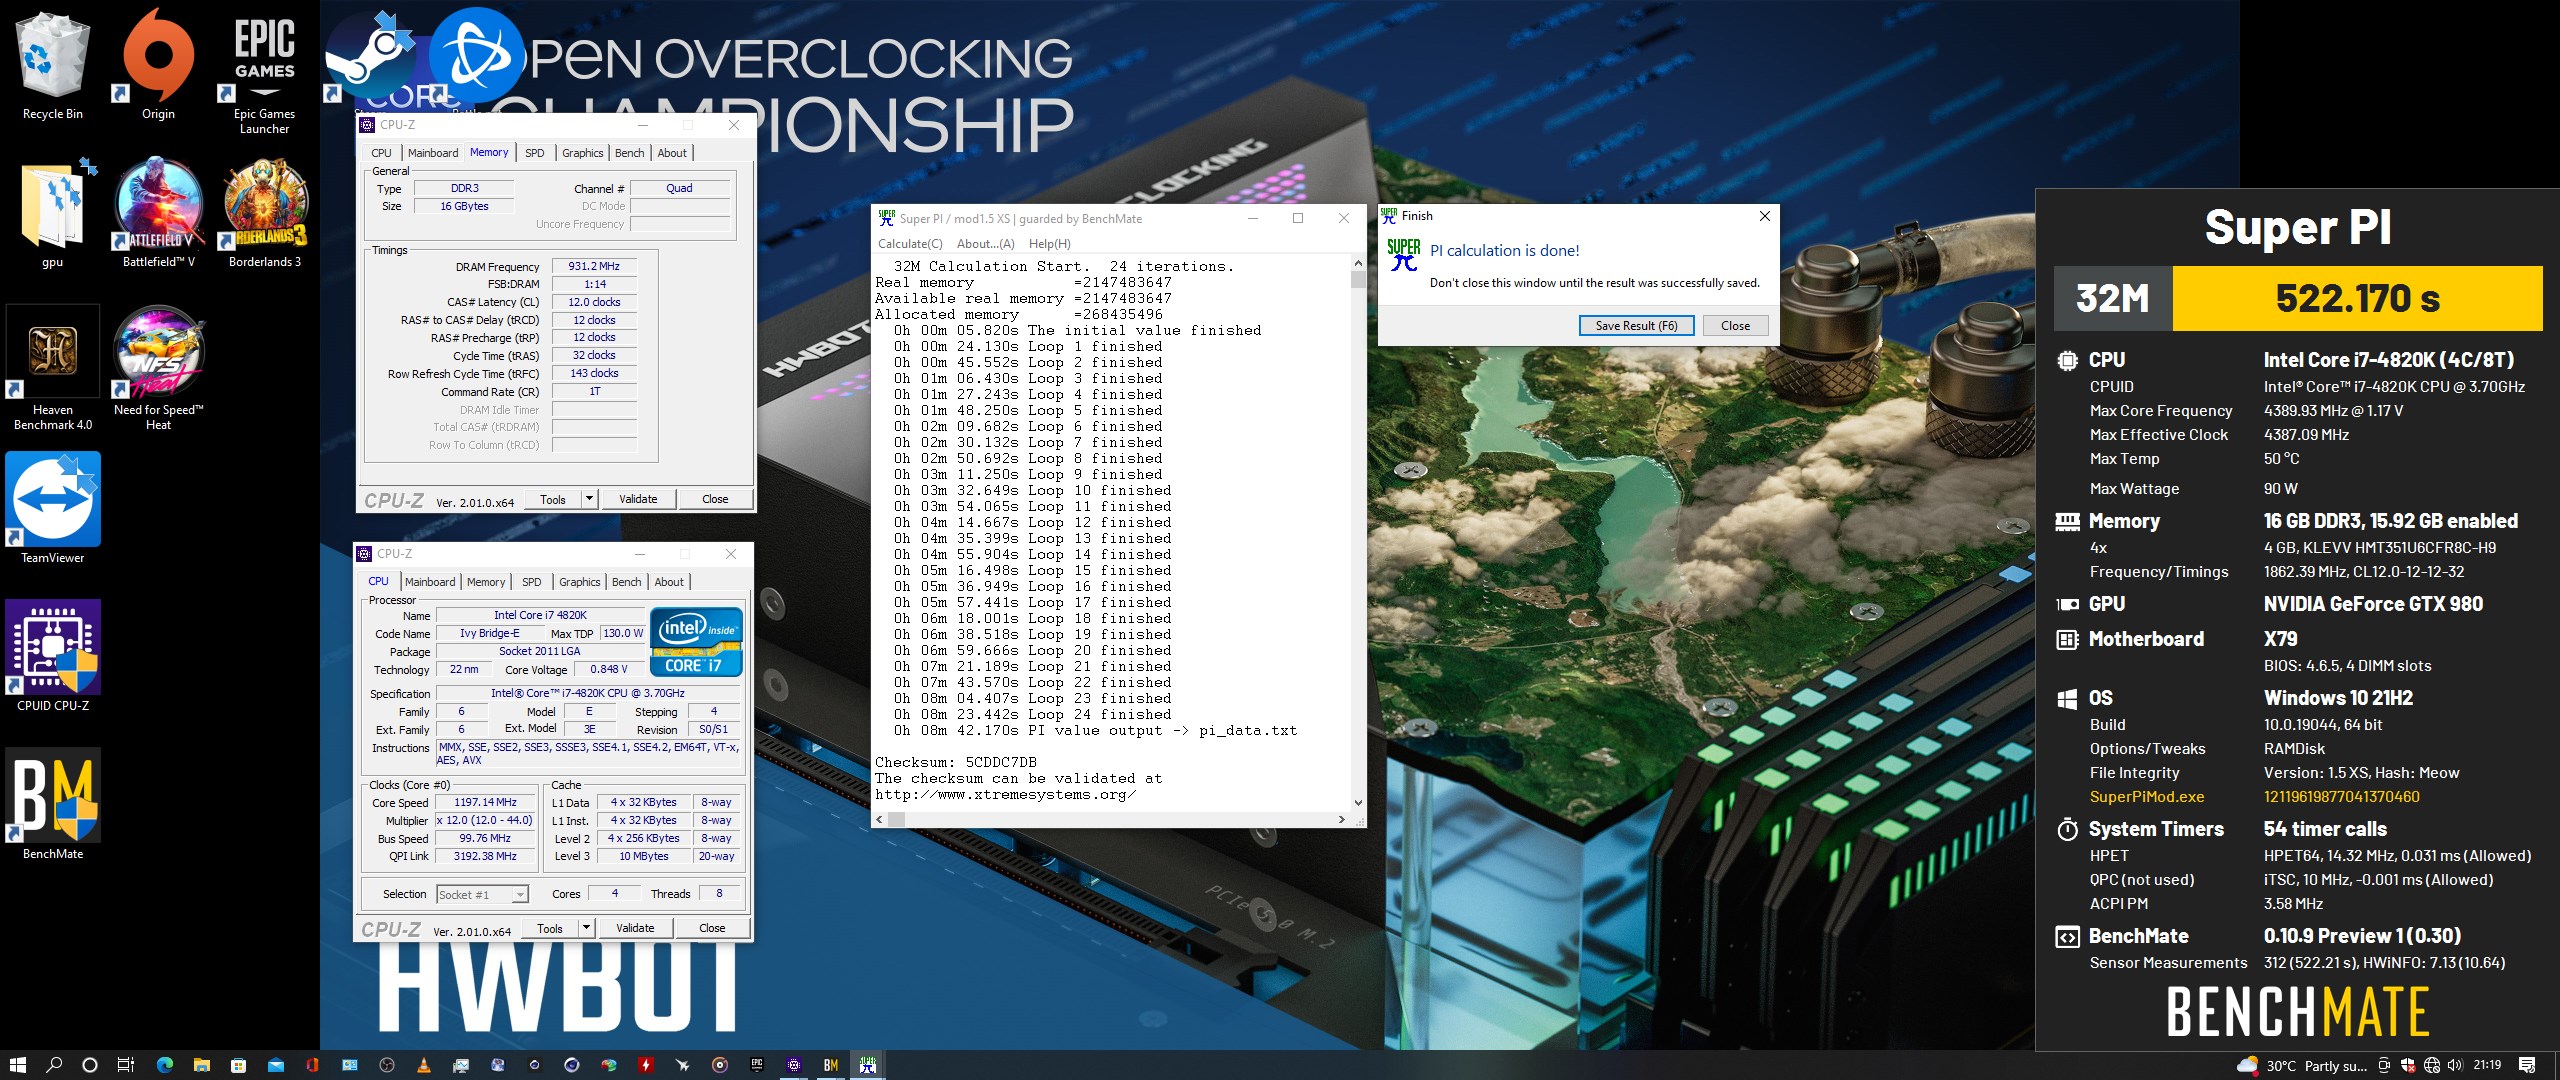The height and width of the screenshot is (1080, 2560).
Task: Click Super PI horizontal scrollbar right arrow
Action: (x=1342, y=819)
